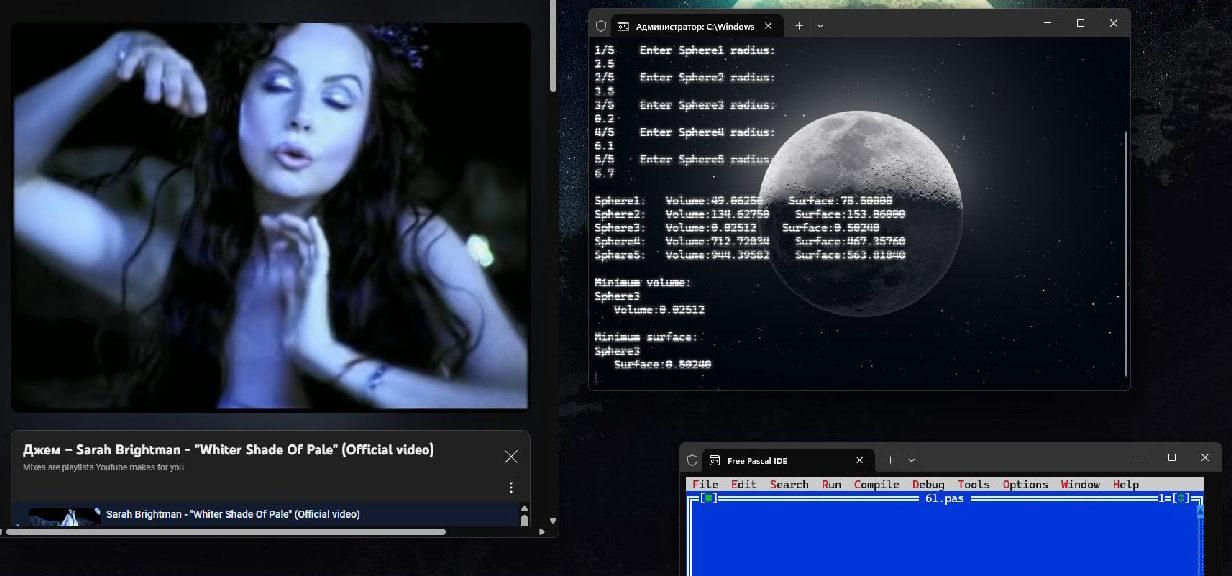Click the 61.pas editor window title
The width and height of the screenshot is (1232, 576).
(x=945, y=497)
